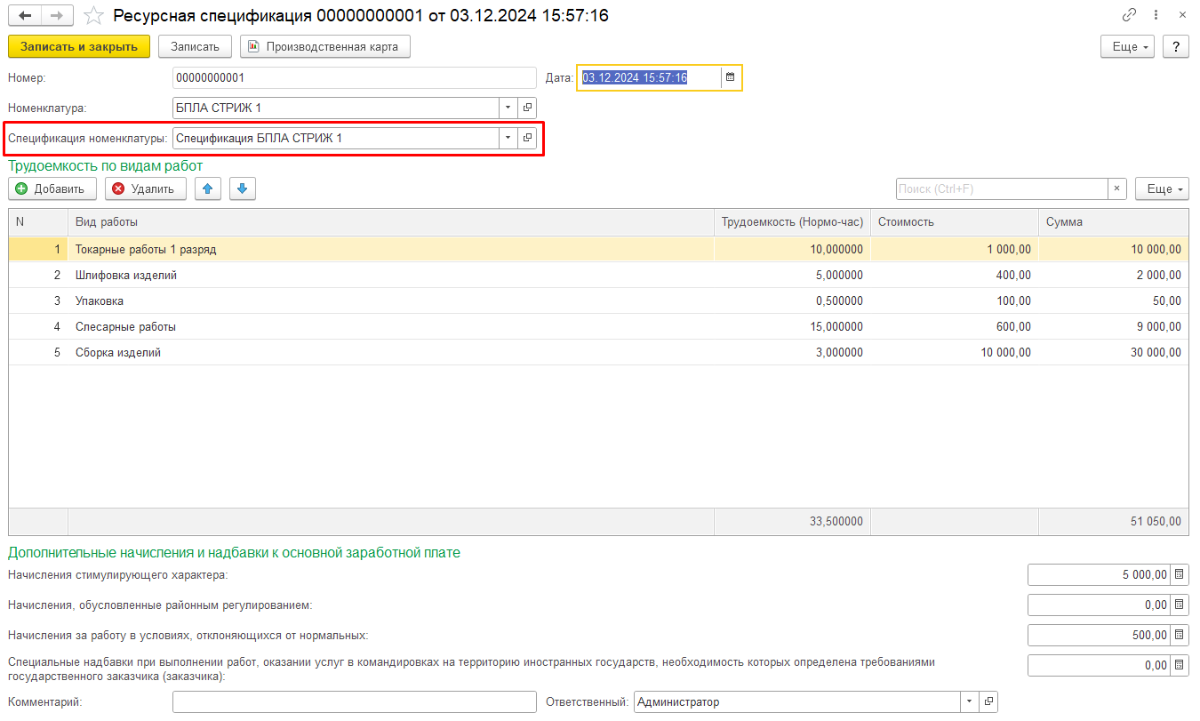Expand the Ответственный dropdown list
1200x721 pixels.
coord(968,702)
